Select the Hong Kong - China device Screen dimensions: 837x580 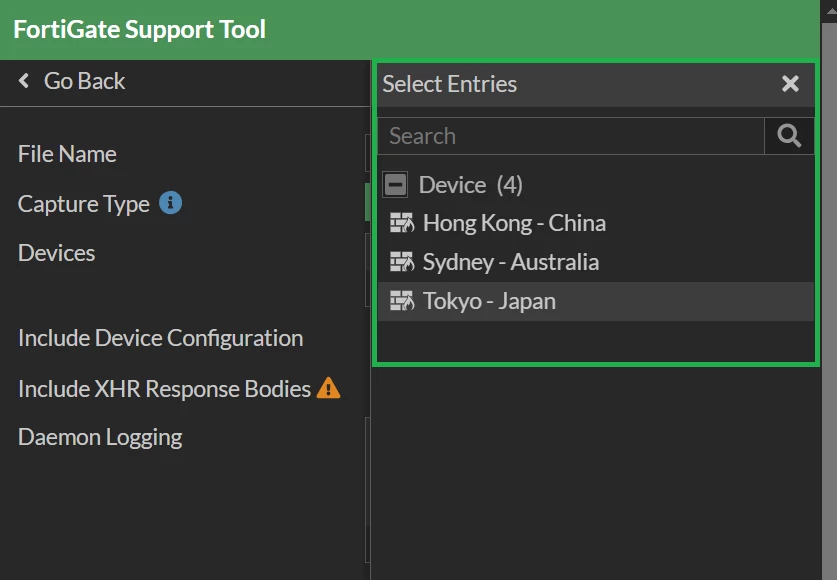click(596, 223)
